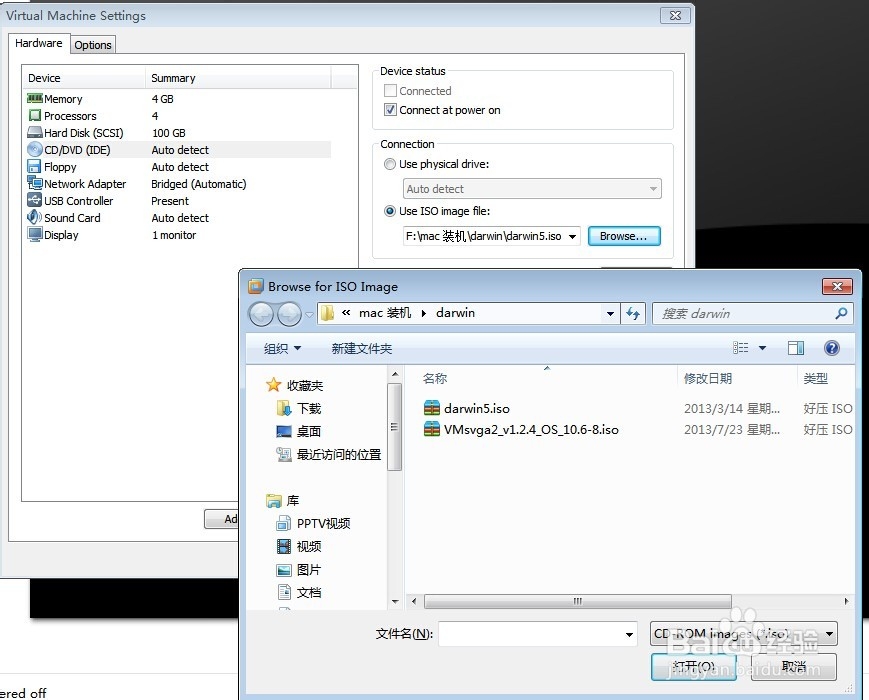Select the USB Controller icon

click(34, 201)
